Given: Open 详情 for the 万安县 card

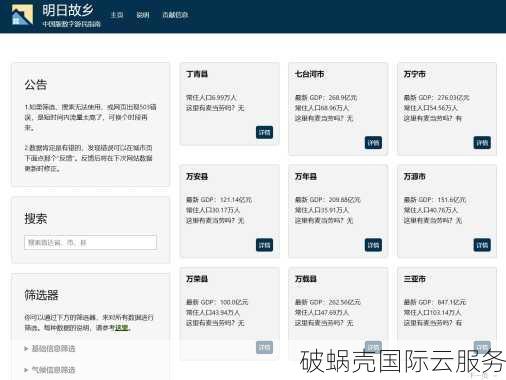Looking at the screenshot, I should pos(264,245).
